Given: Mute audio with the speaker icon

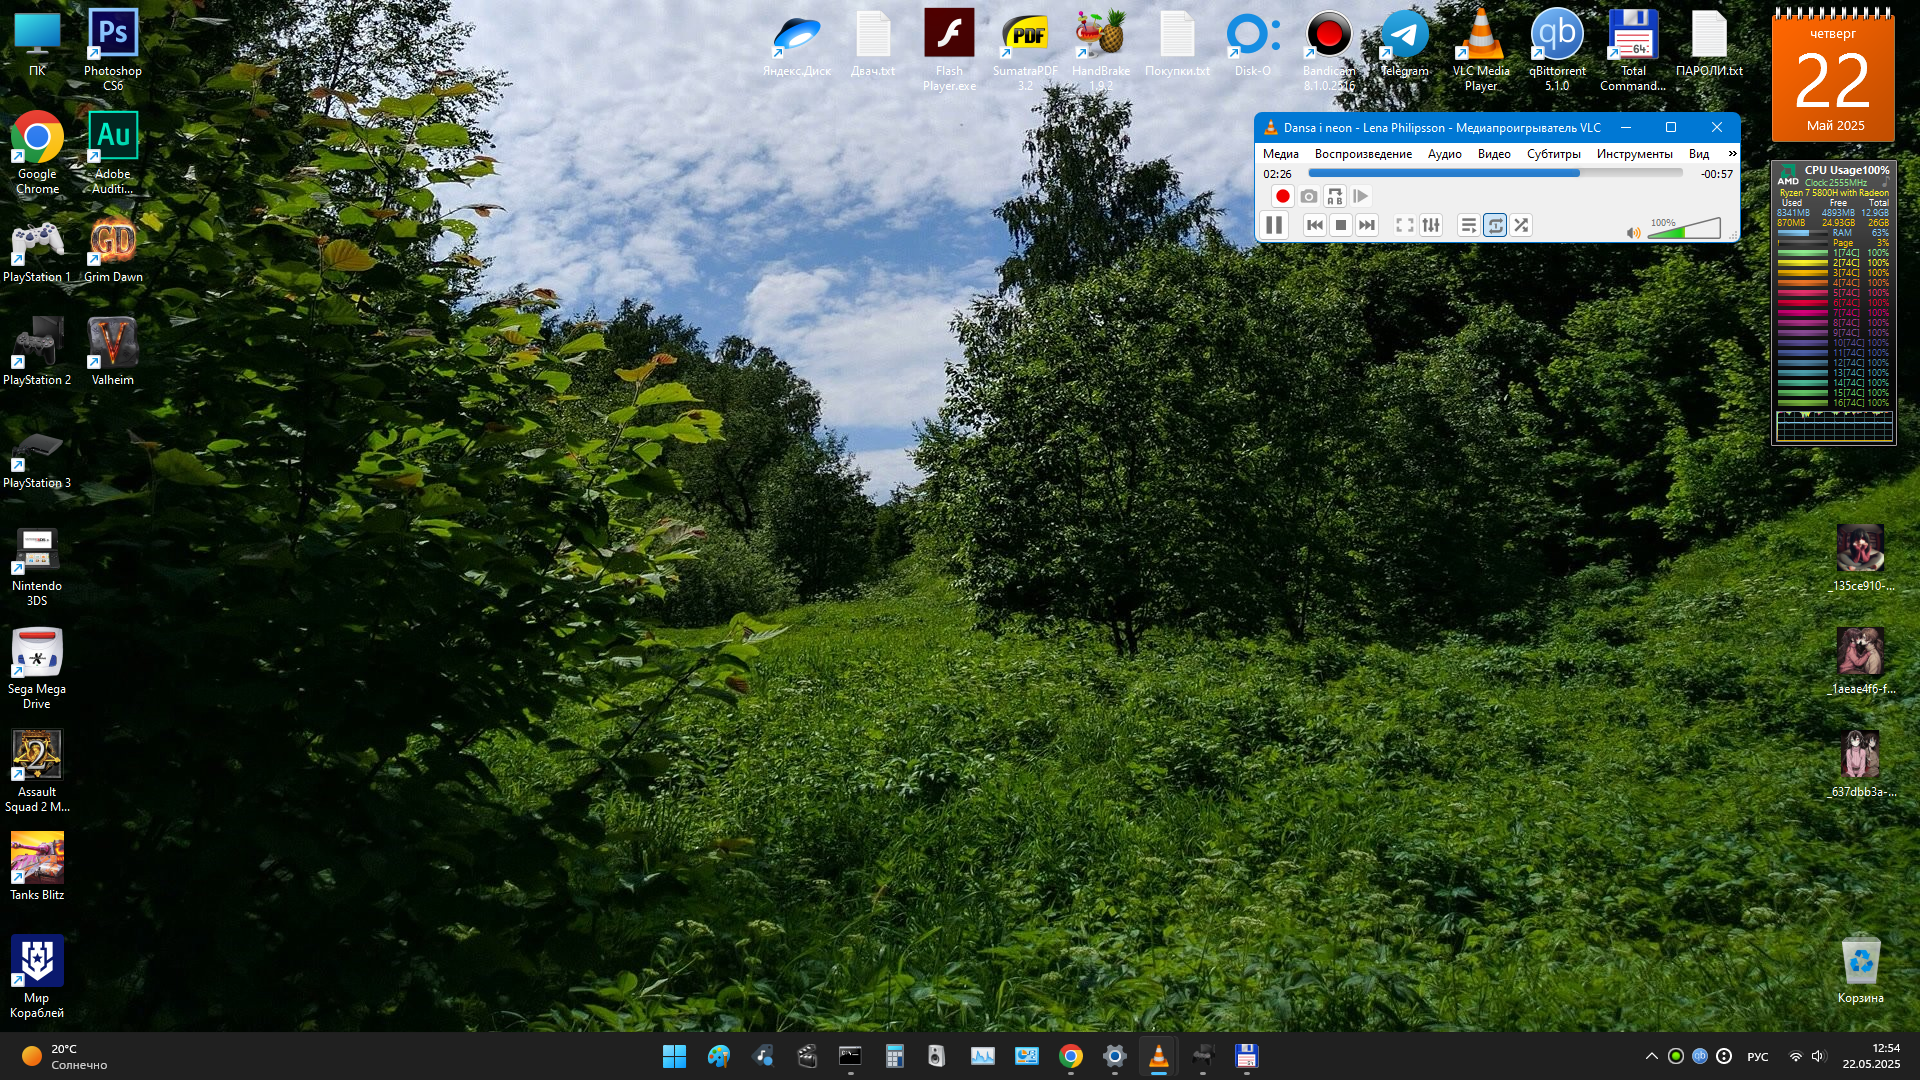Looking at the screenshot, I should 1633,233.
